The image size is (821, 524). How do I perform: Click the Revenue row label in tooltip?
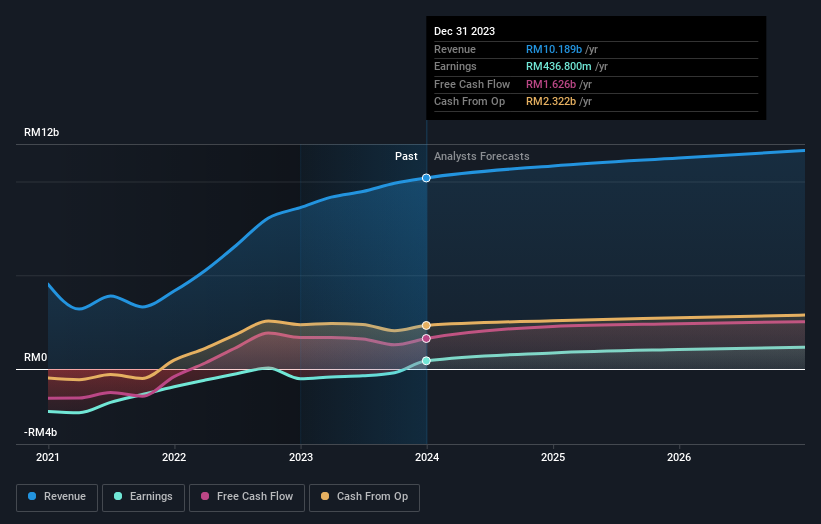coord(455,49)
